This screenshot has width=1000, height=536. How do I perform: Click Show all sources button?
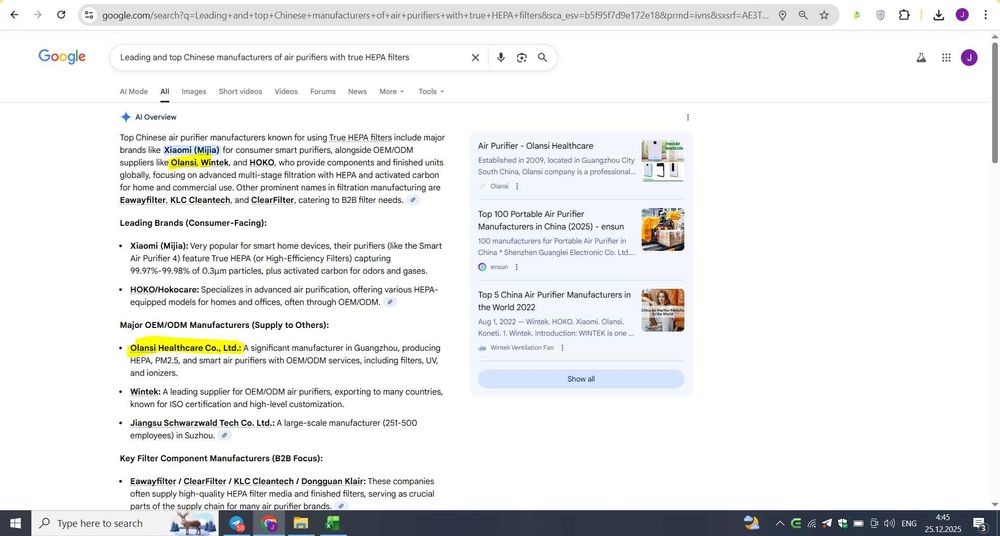(581, 379)
